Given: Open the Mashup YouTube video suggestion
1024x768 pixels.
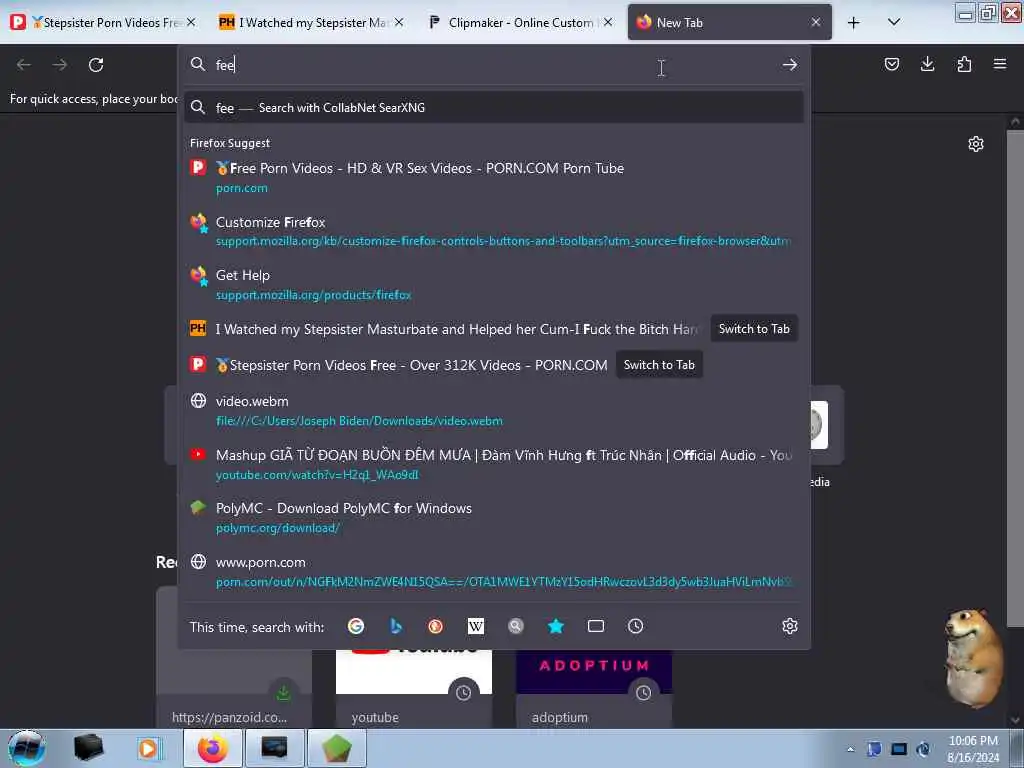Looking at the screenshot, I should (x=494, y=464).
